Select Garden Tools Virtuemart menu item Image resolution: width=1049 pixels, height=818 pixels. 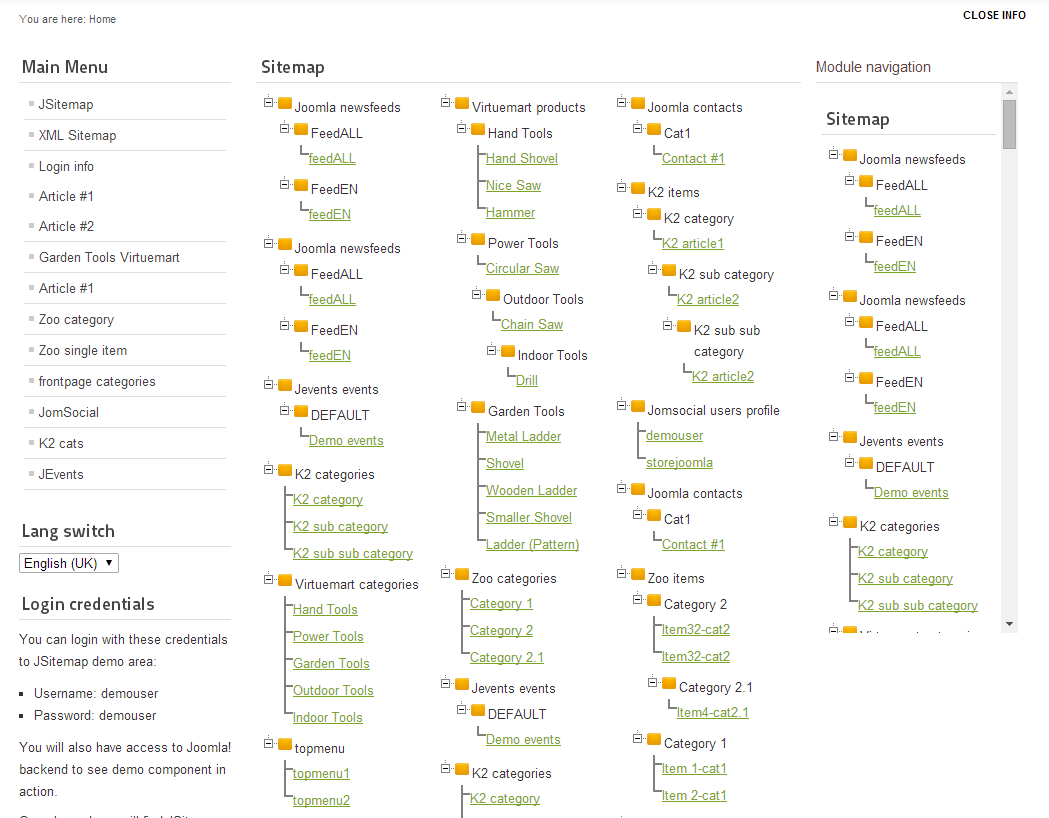point(109,257)
